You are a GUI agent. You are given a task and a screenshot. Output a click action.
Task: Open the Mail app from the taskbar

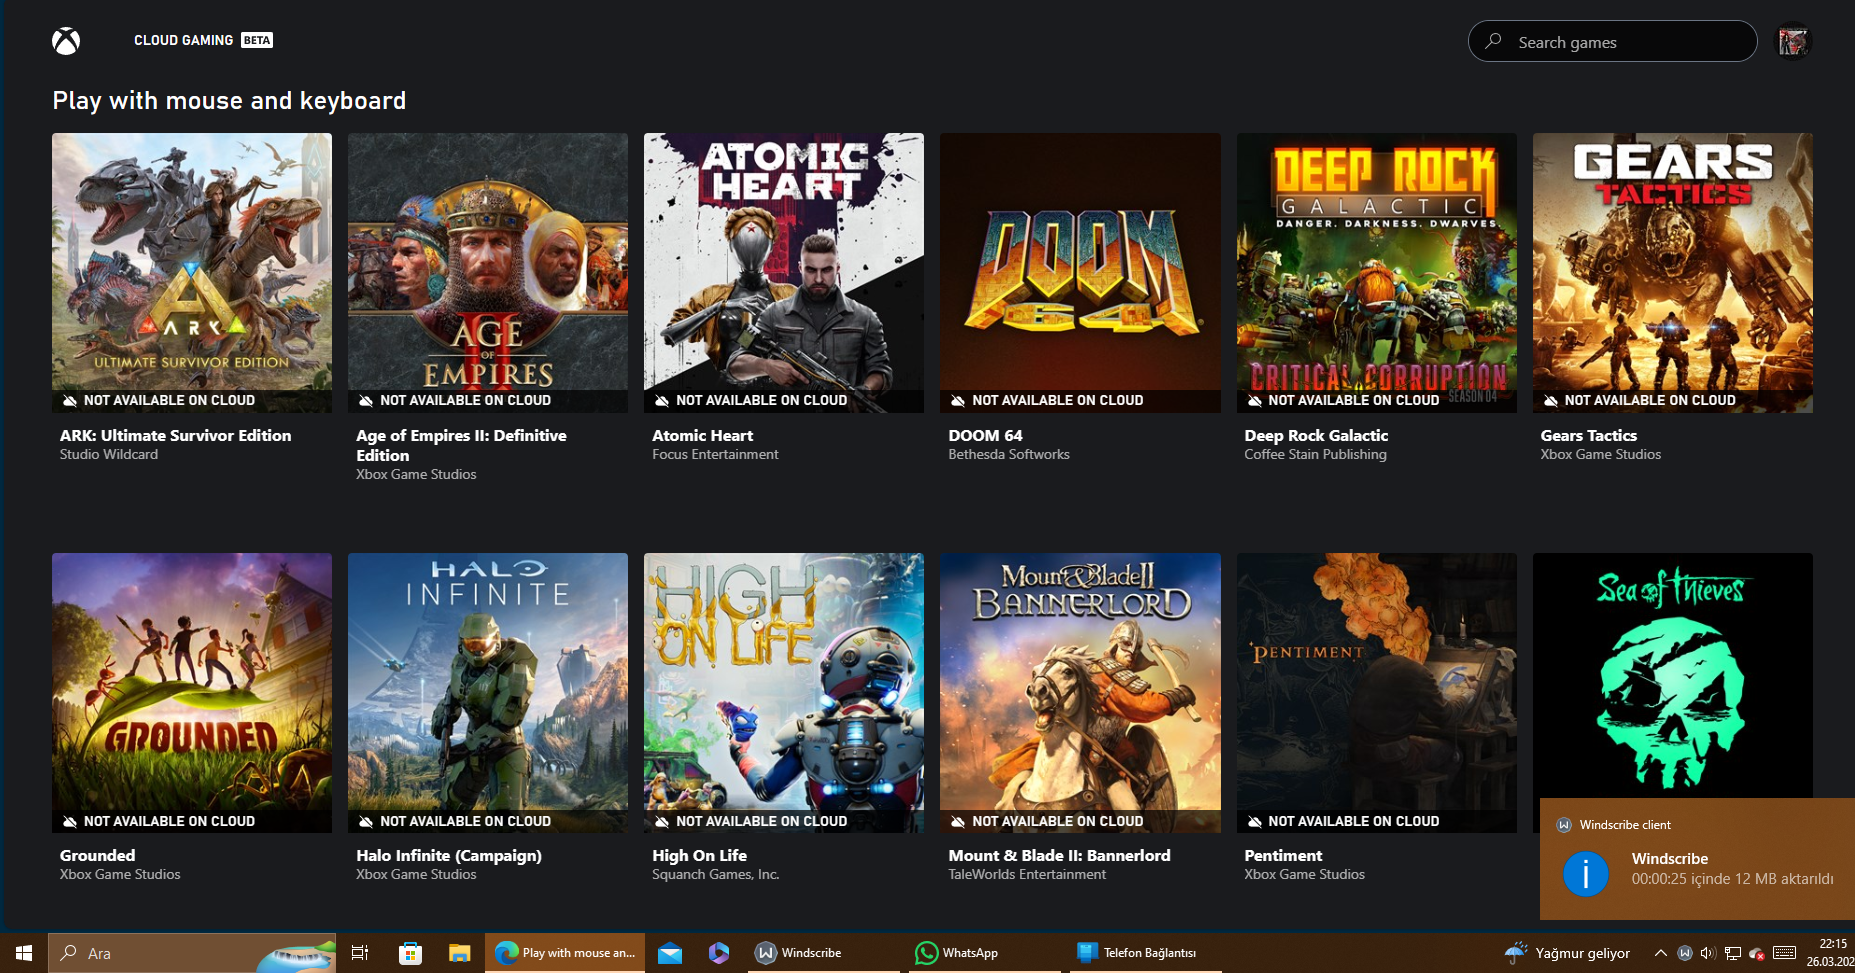[x=670, y=953]
